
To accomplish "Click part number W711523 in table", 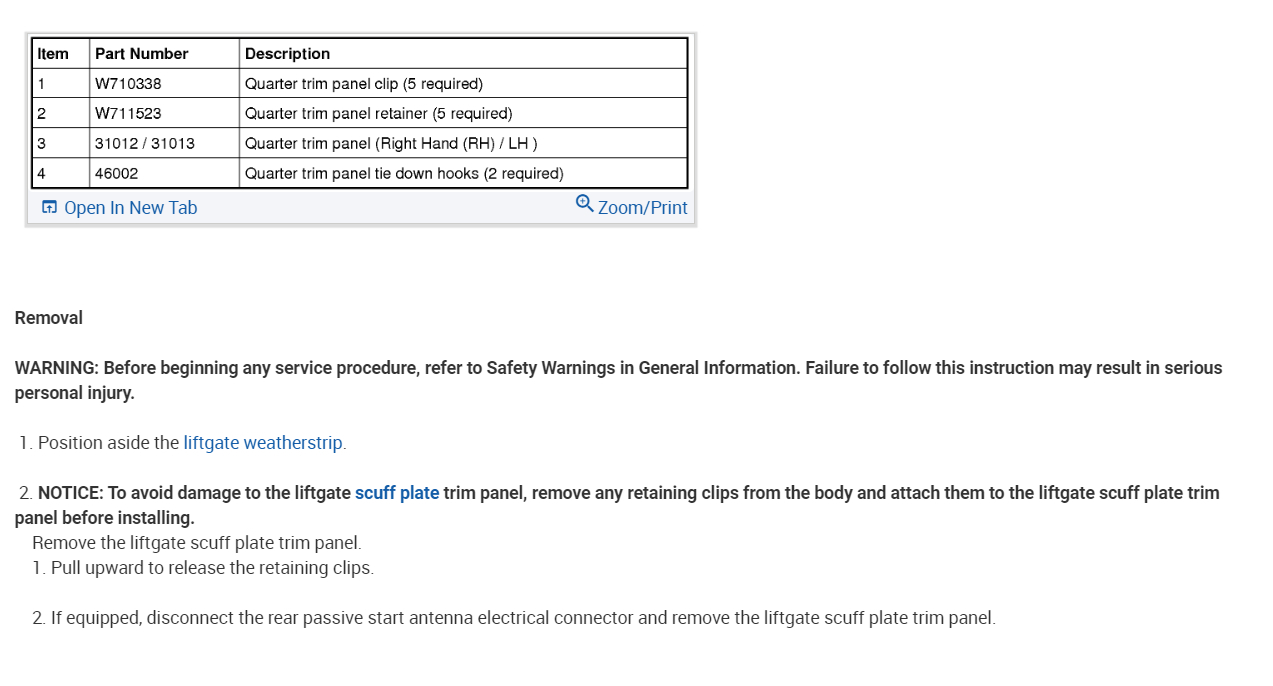I will pos(128,114).
